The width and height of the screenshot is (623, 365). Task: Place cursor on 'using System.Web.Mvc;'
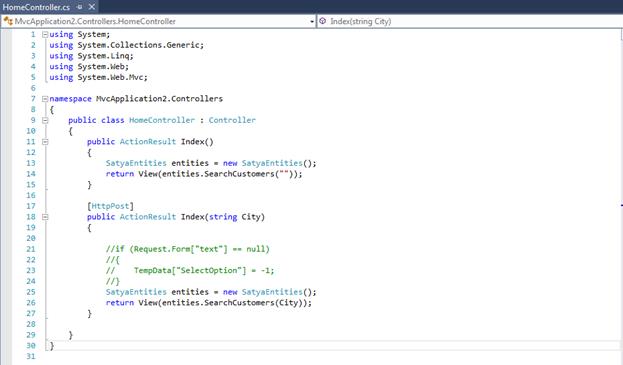[x=98, y=77]
